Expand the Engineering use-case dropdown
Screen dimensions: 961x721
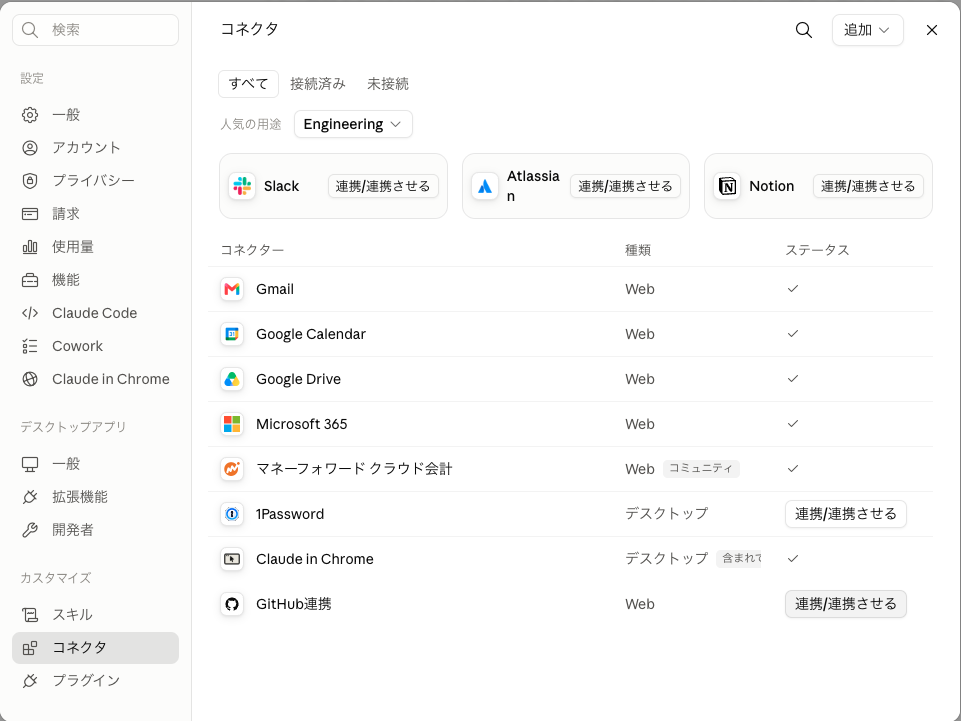click(x=353, y=124)
